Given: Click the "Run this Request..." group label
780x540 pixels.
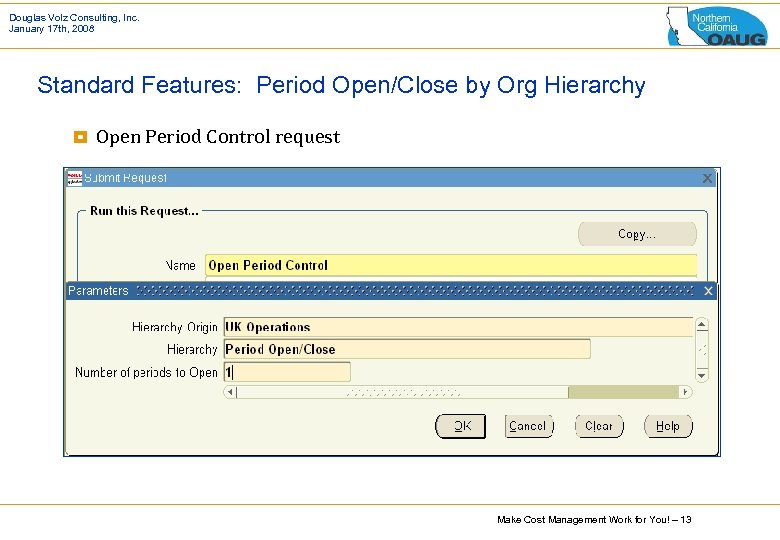Looking at the screenshot, I should (x=144, y=211).
